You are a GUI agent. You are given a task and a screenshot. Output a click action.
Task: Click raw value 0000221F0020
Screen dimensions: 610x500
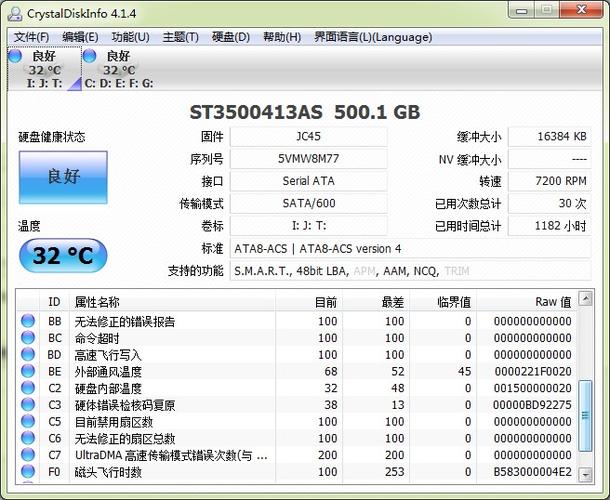[x=533, y=371]
